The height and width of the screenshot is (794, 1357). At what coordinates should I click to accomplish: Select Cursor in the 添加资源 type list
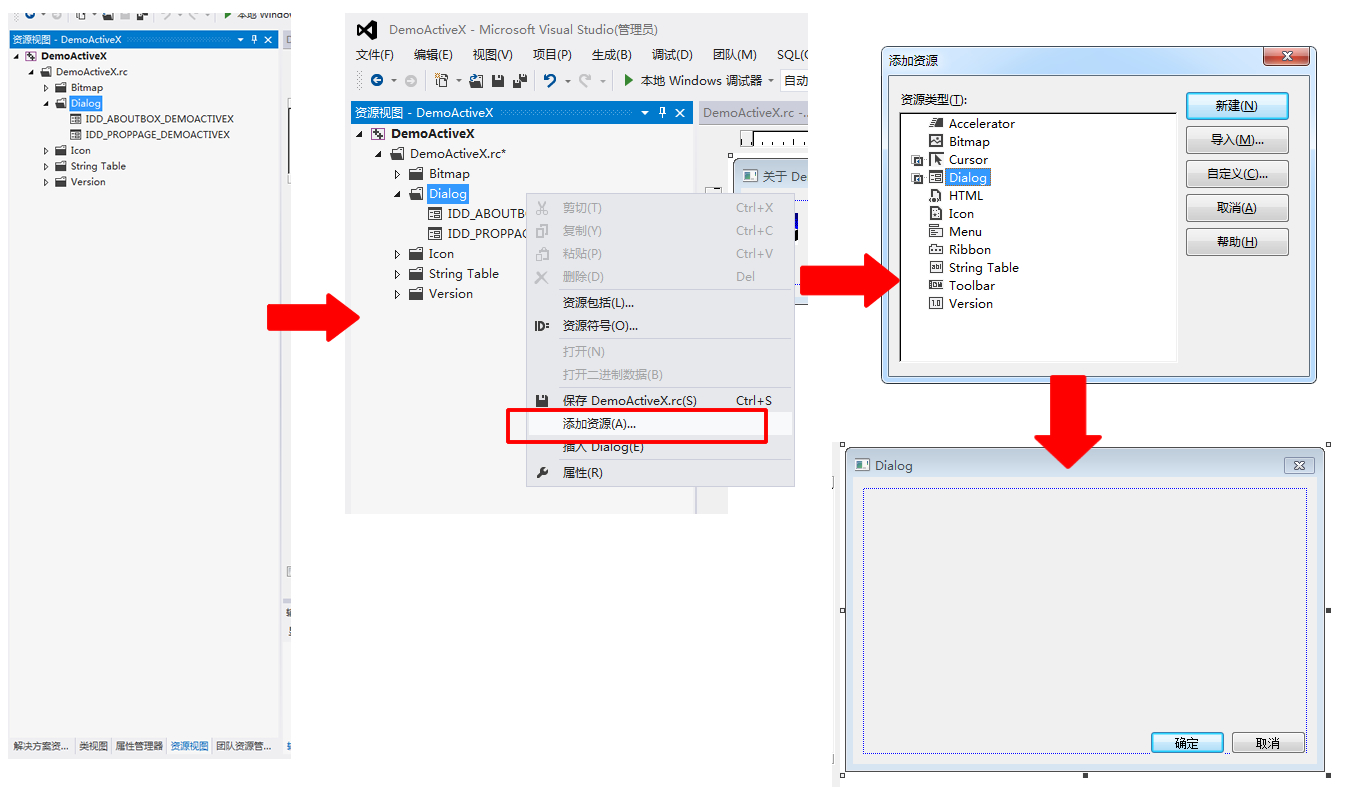[968, 159]
